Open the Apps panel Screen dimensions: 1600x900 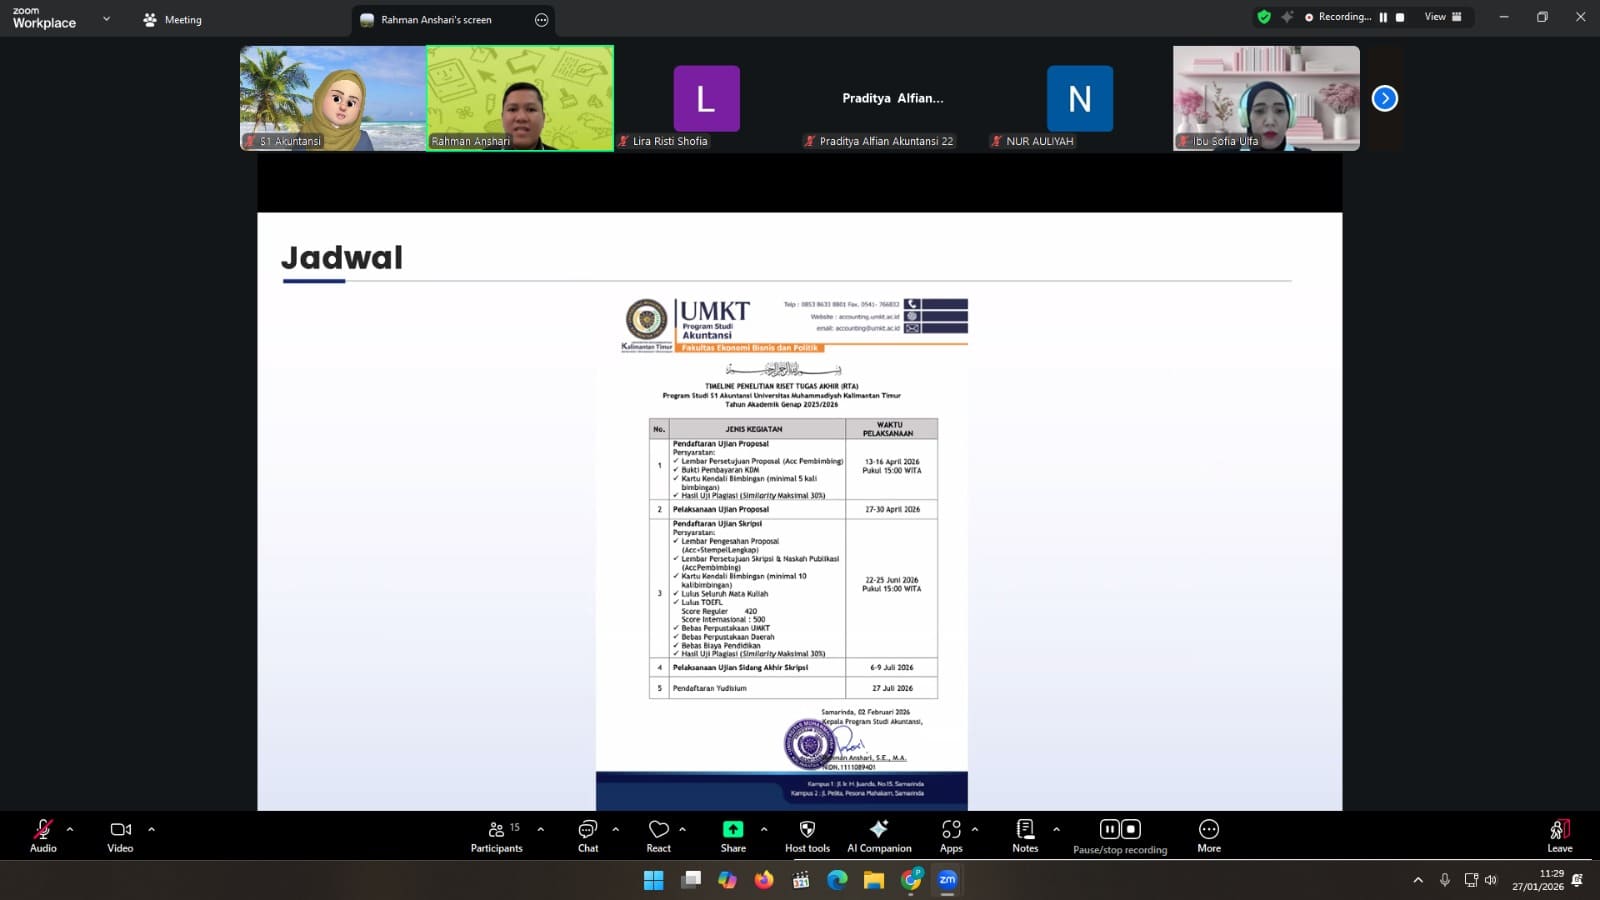pos(951,835)
